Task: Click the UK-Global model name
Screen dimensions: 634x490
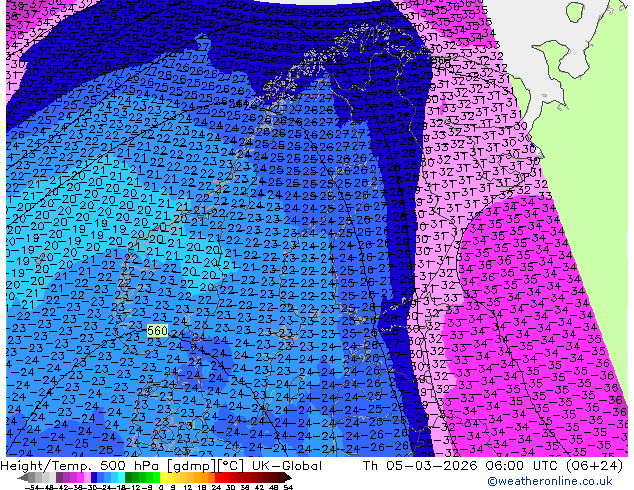Action: click(x=287, y=466)
